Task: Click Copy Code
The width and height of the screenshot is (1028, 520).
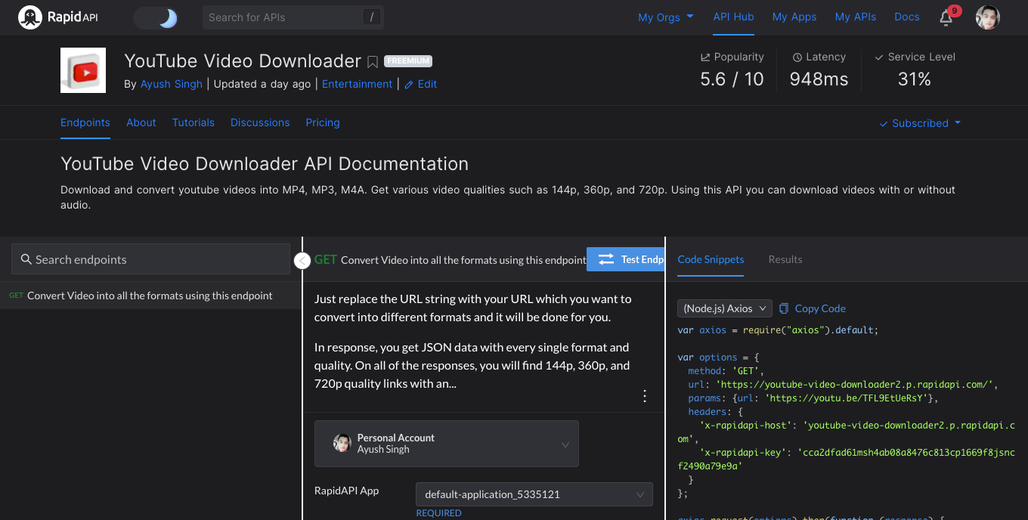Action: [812, 308]
